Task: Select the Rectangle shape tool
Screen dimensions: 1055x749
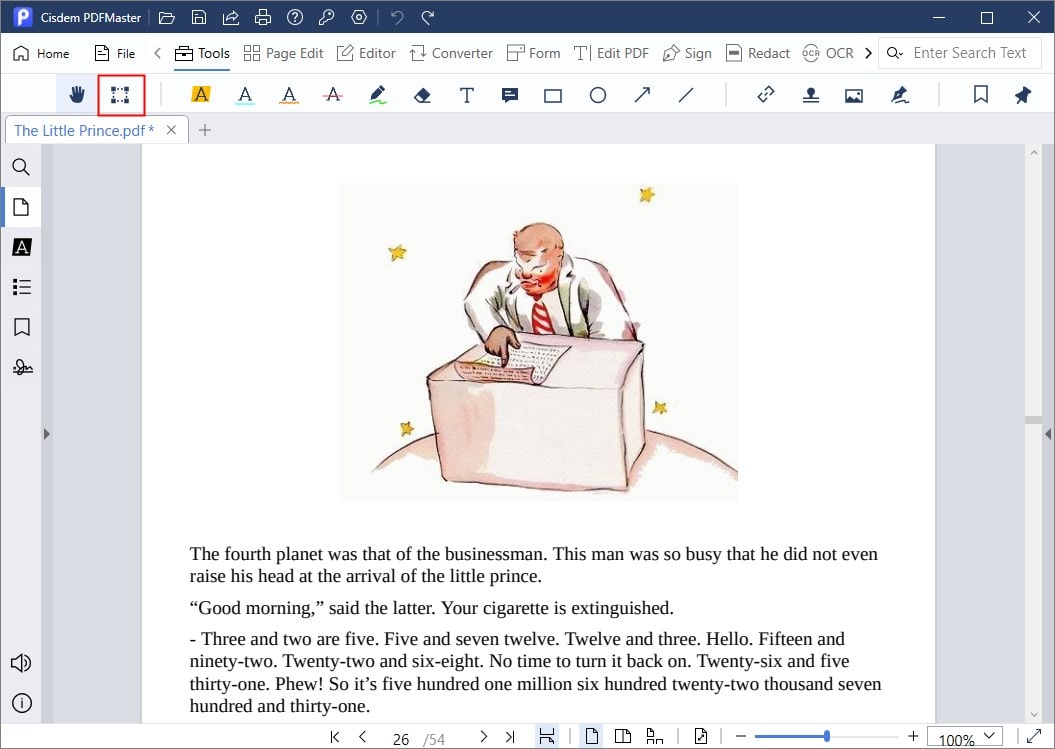Action: [x=553, y=96]
